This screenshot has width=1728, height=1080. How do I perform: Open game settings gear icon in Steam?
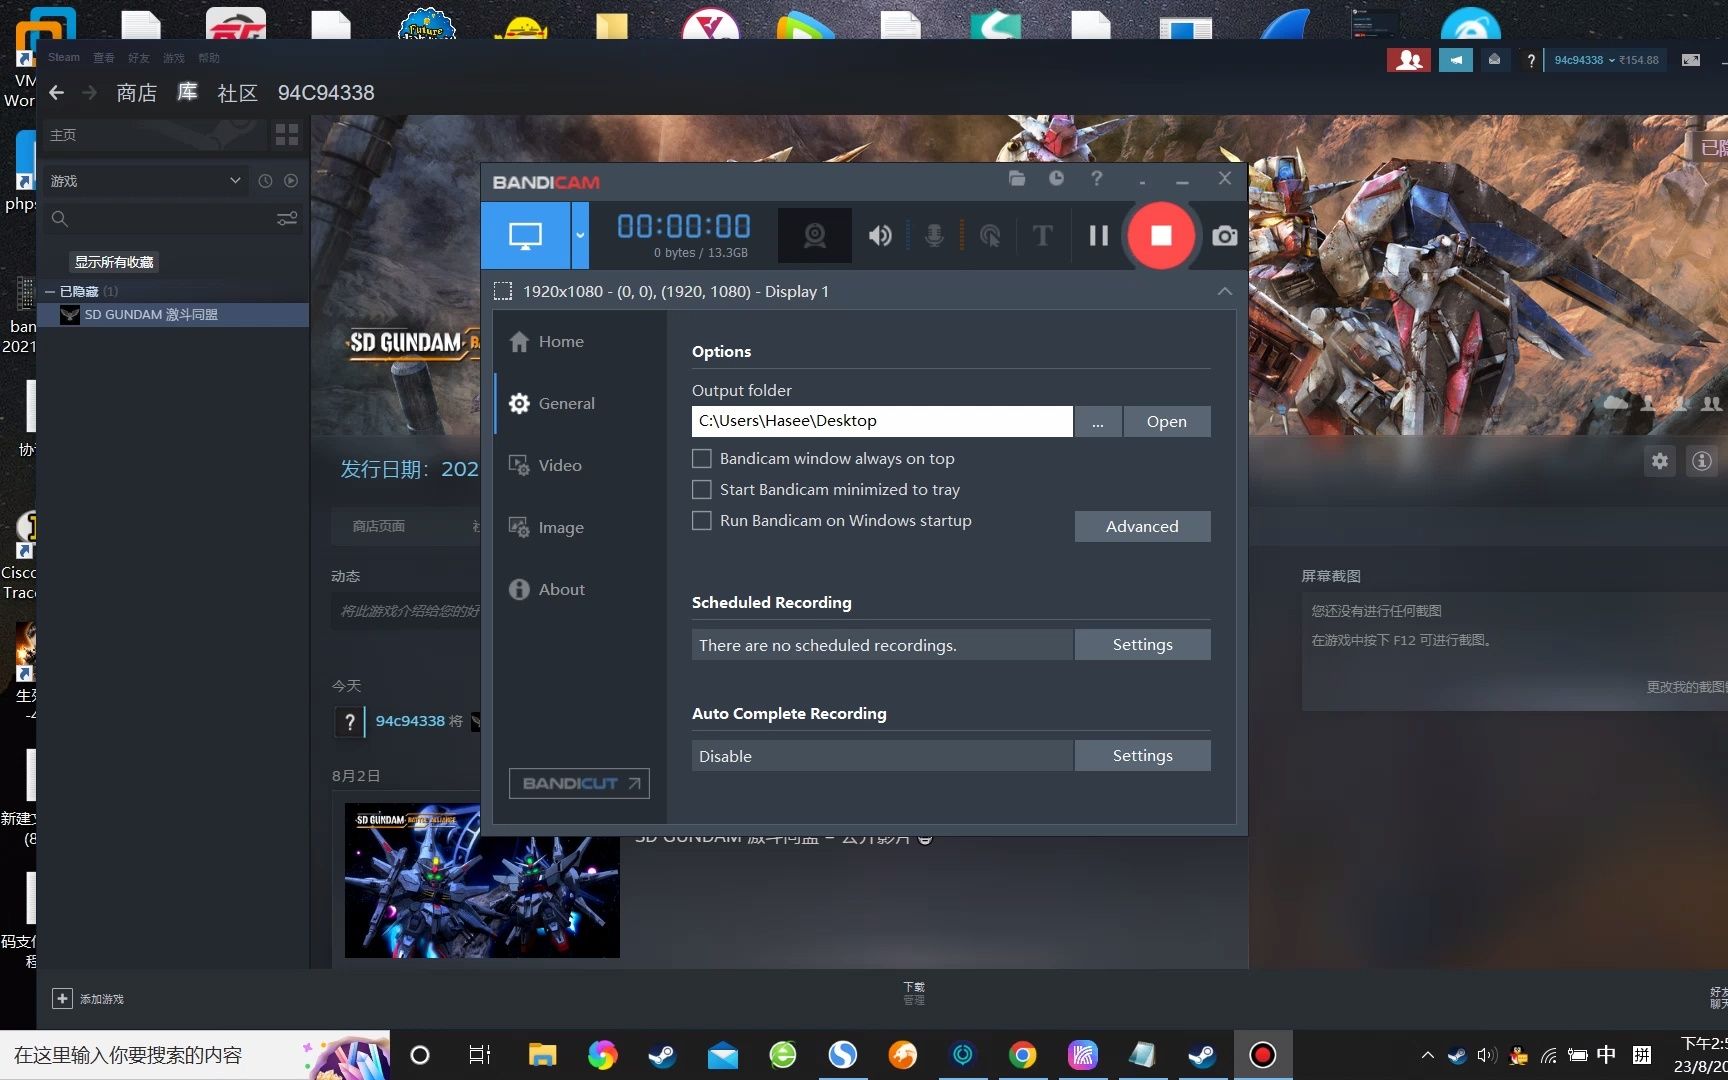point(1660,461)
